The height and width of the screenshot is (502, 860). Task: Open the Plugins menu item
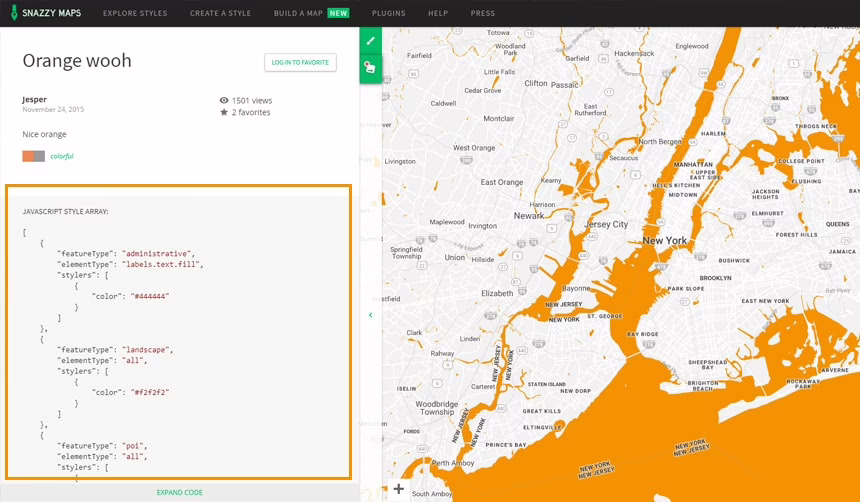pos(388,13)
